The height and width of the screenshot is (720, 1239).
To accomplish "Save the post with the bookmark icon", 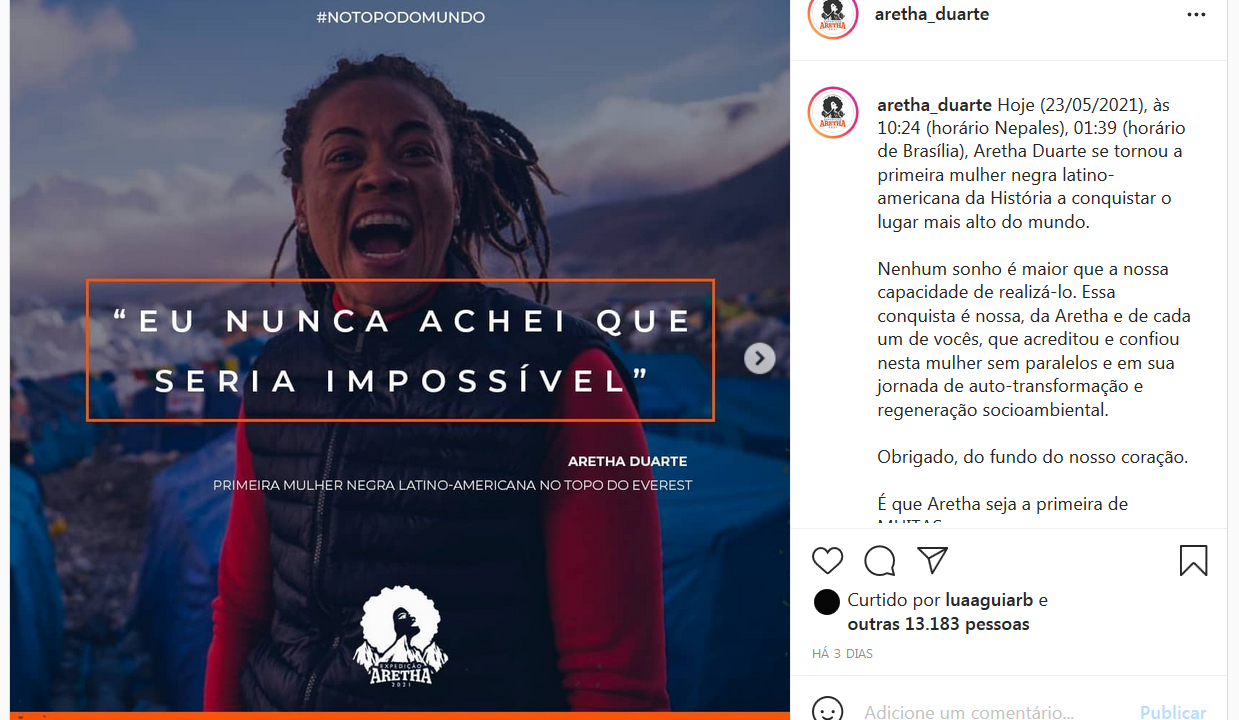I will (1193, 561).
